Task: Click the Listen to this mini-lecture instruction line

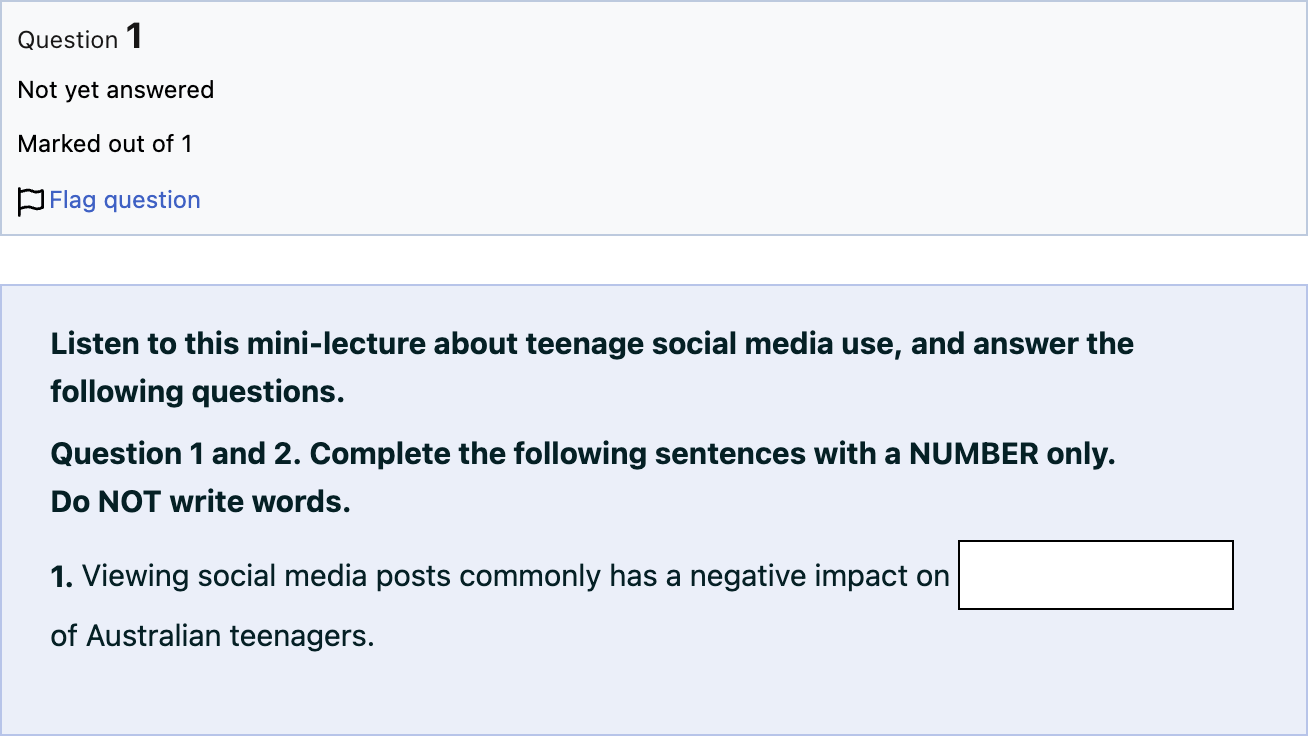Action: click(x=592, y=344)
